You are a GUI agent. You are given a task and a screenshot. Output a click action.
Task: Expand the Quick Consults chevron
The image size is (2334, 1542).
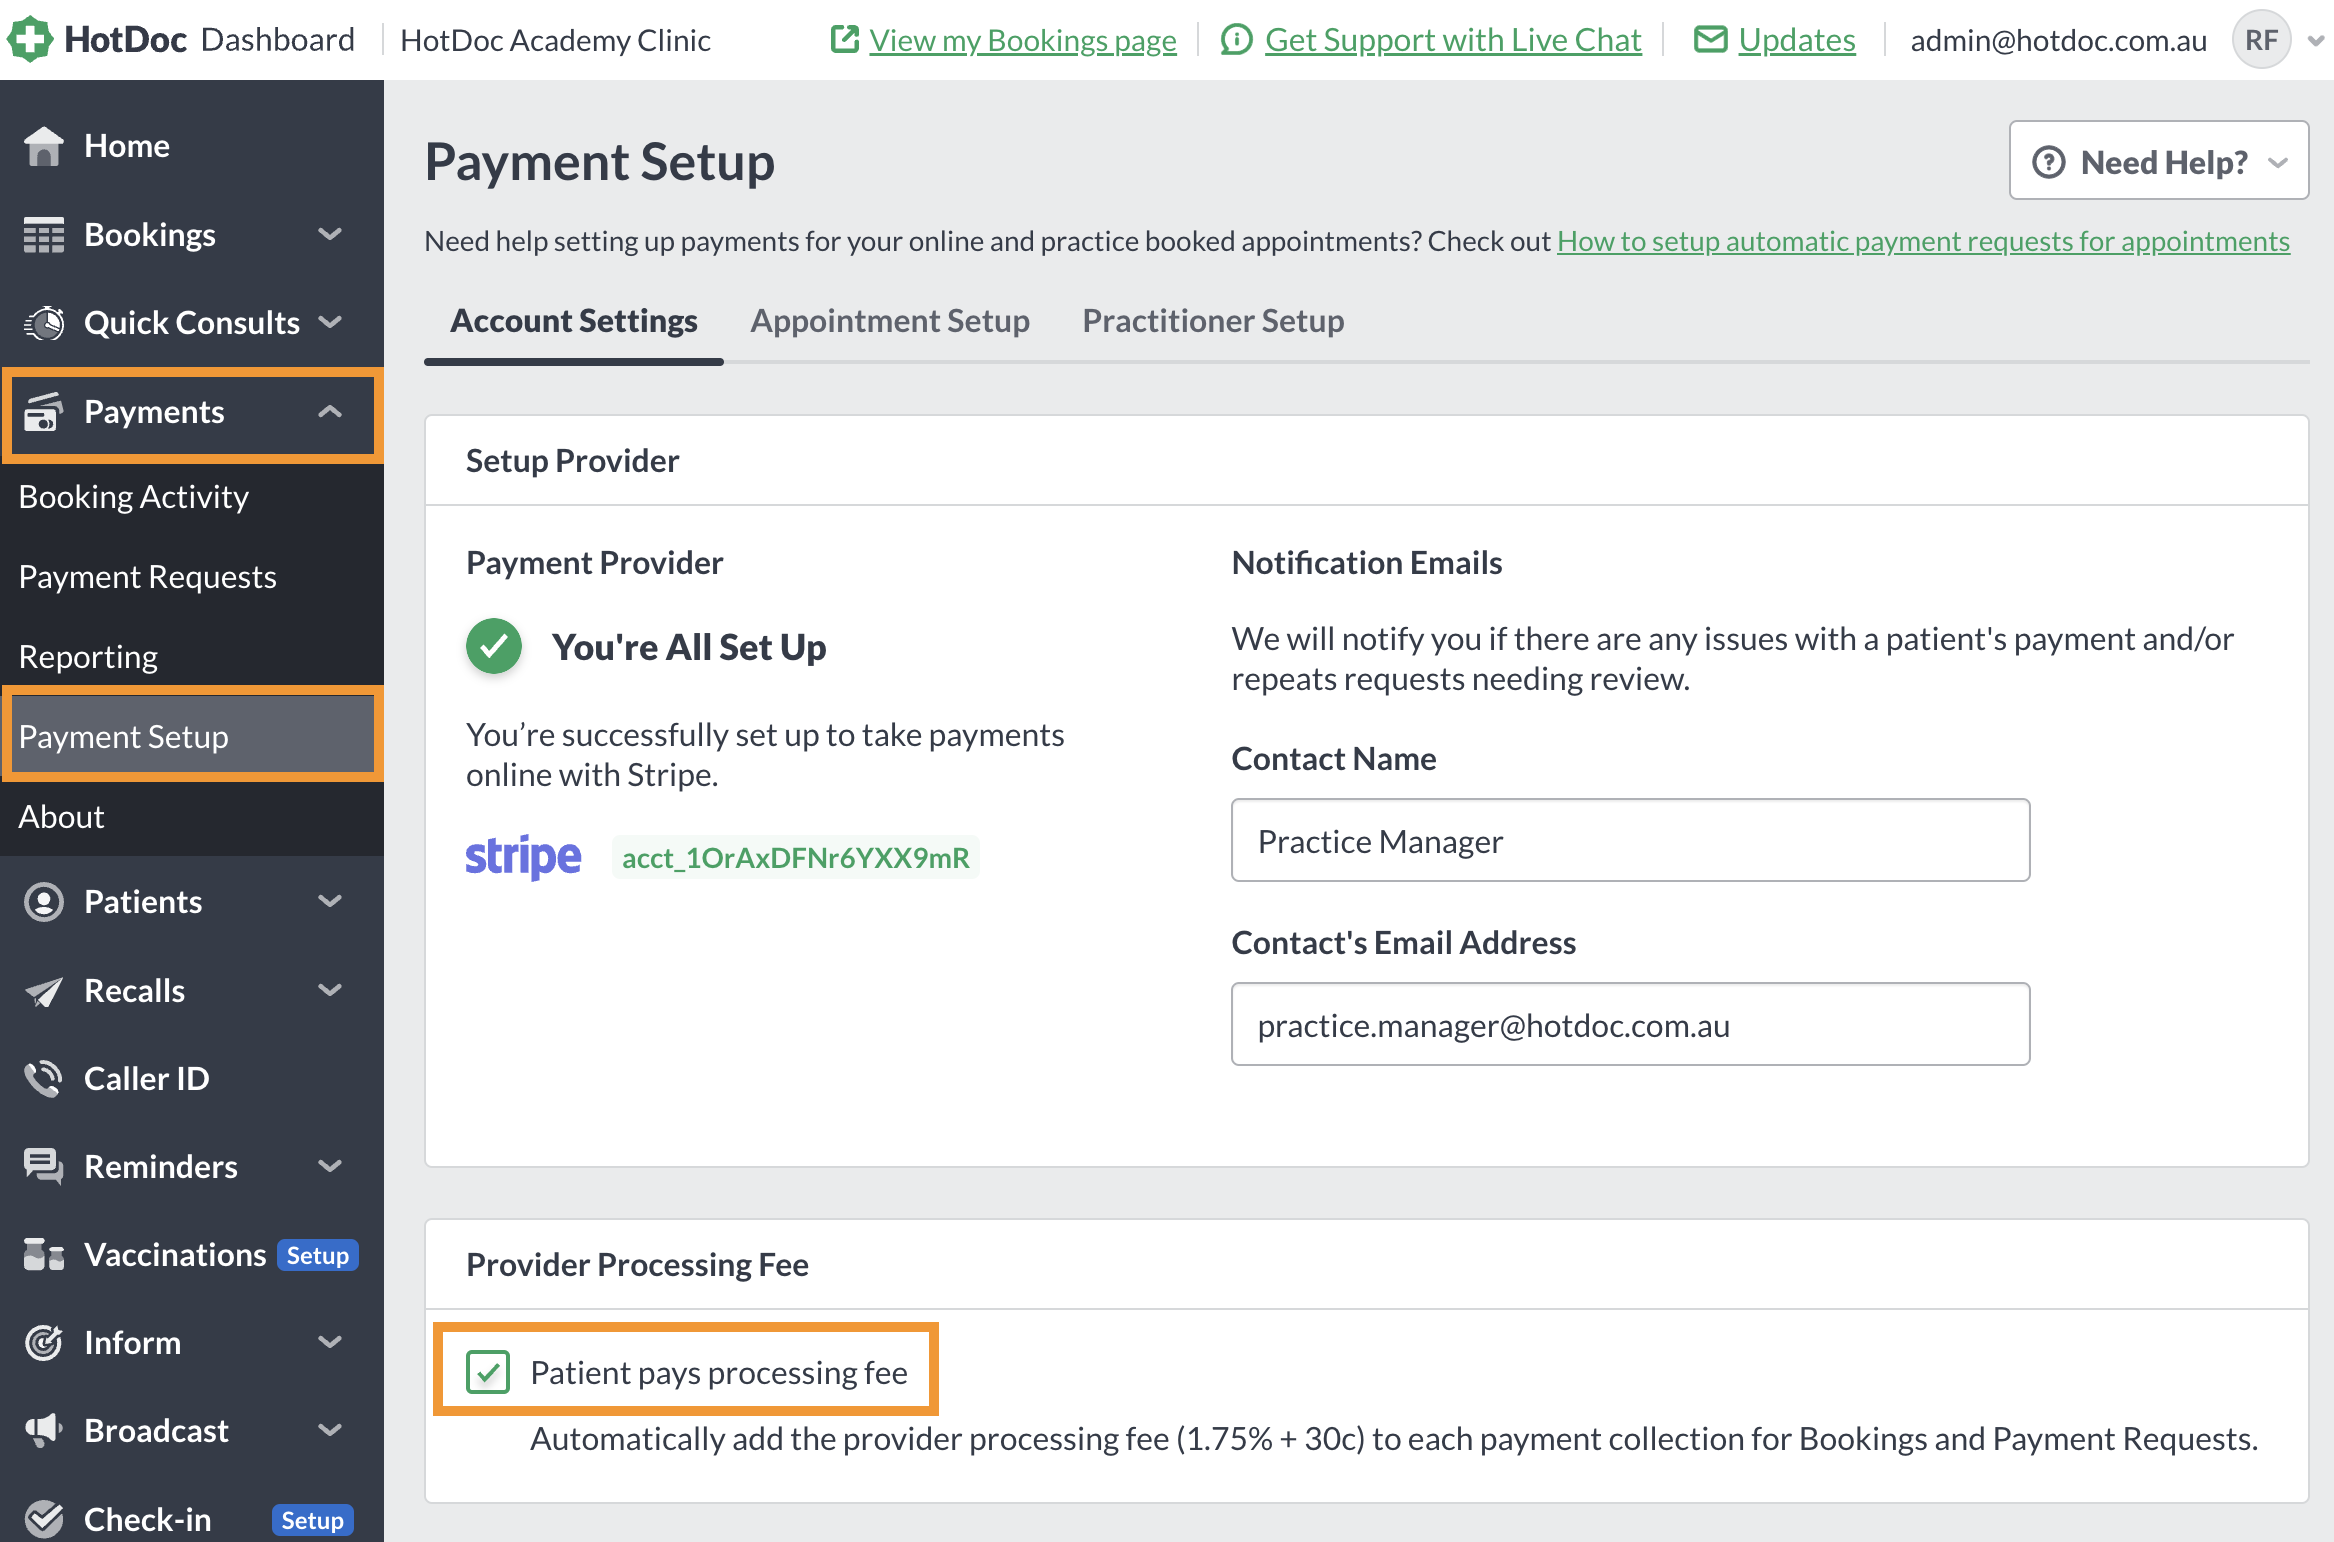[x=330, y=323]
